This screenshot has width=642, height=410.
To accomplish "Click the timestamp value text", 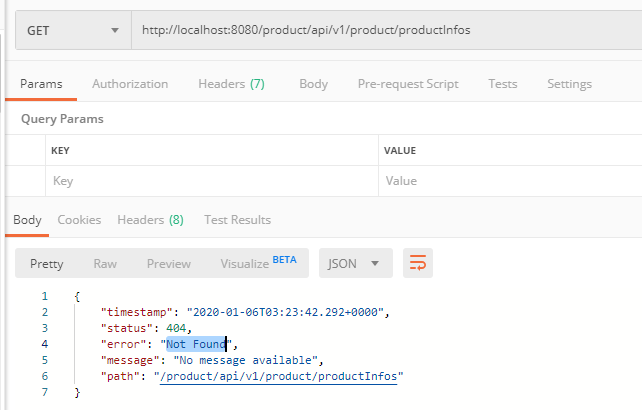I will [x=285, y=312].
